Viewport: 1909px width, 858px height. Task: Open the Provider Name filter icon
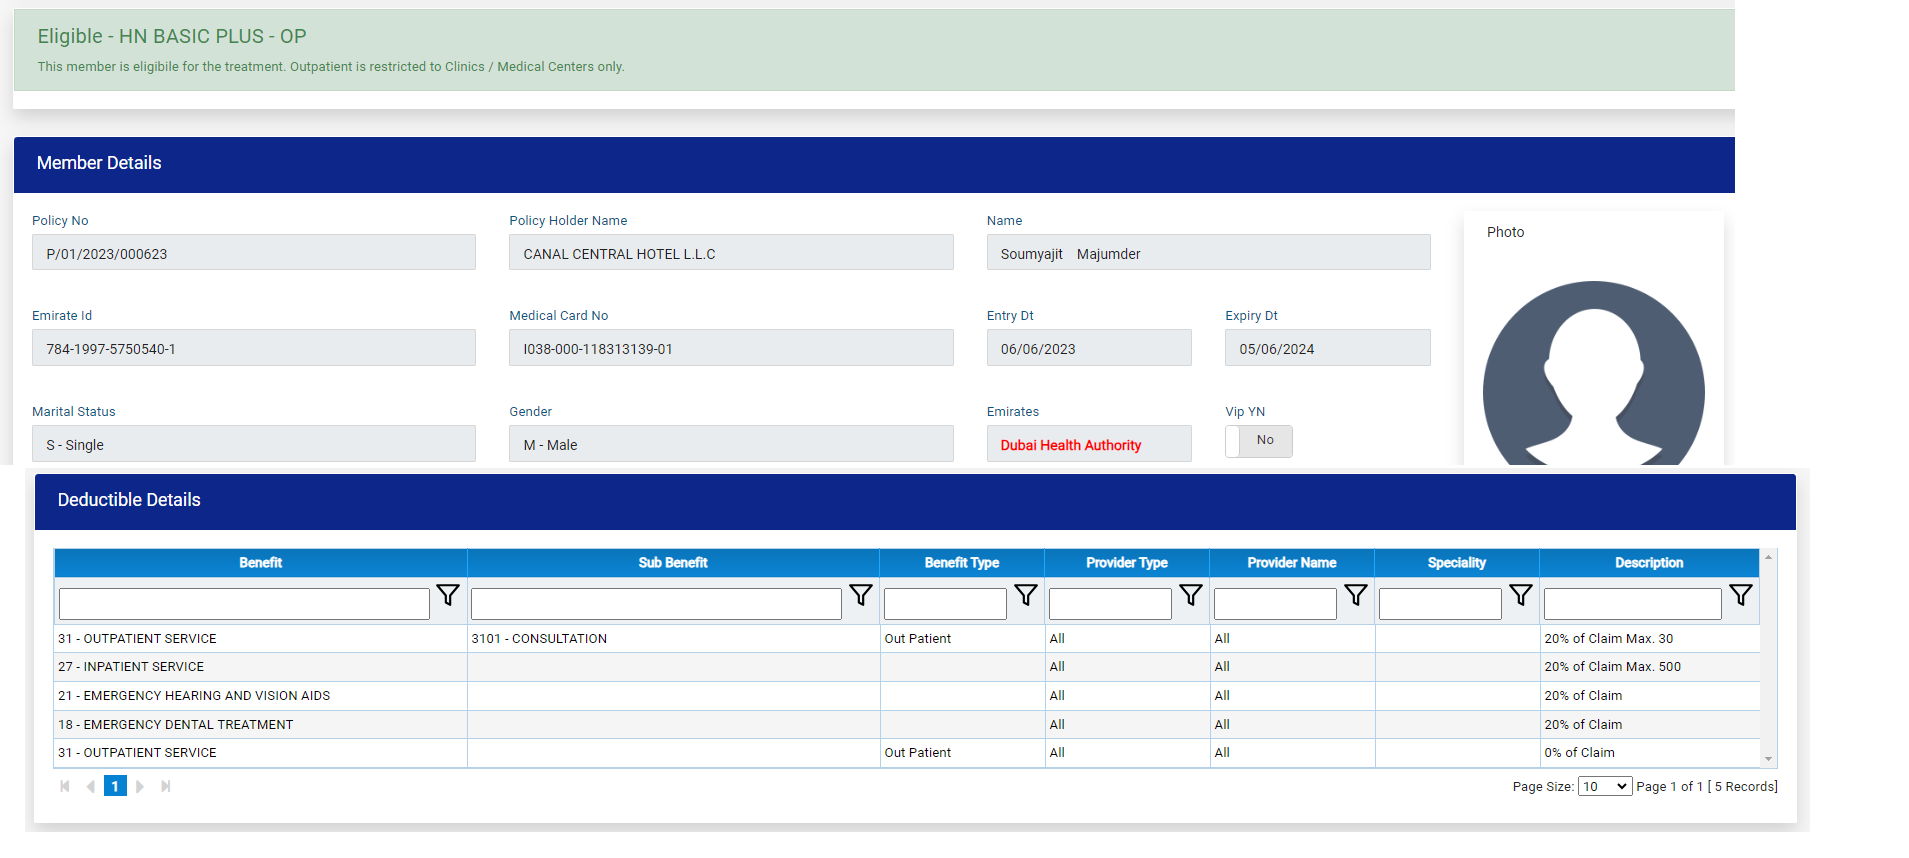[1355, 595]
